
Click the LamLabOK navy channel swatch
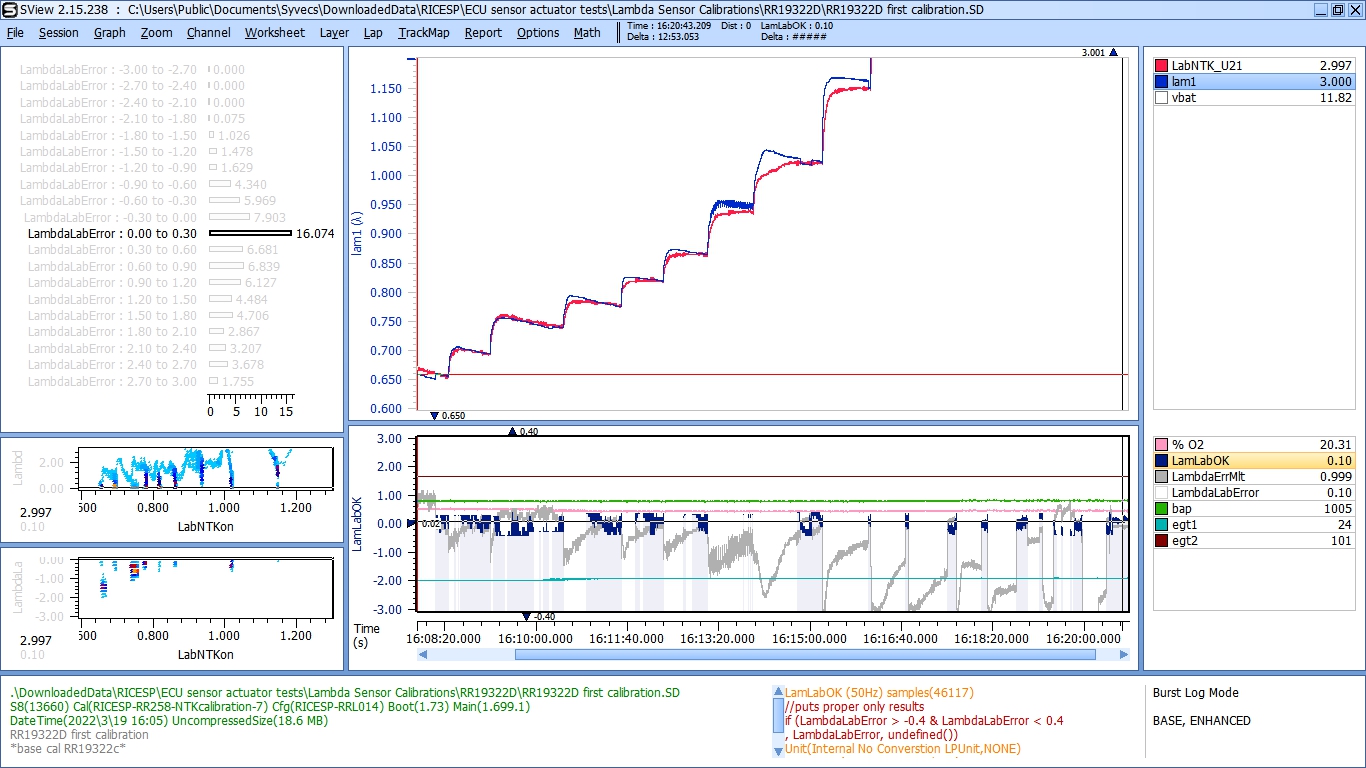(x=1161, y=461)
